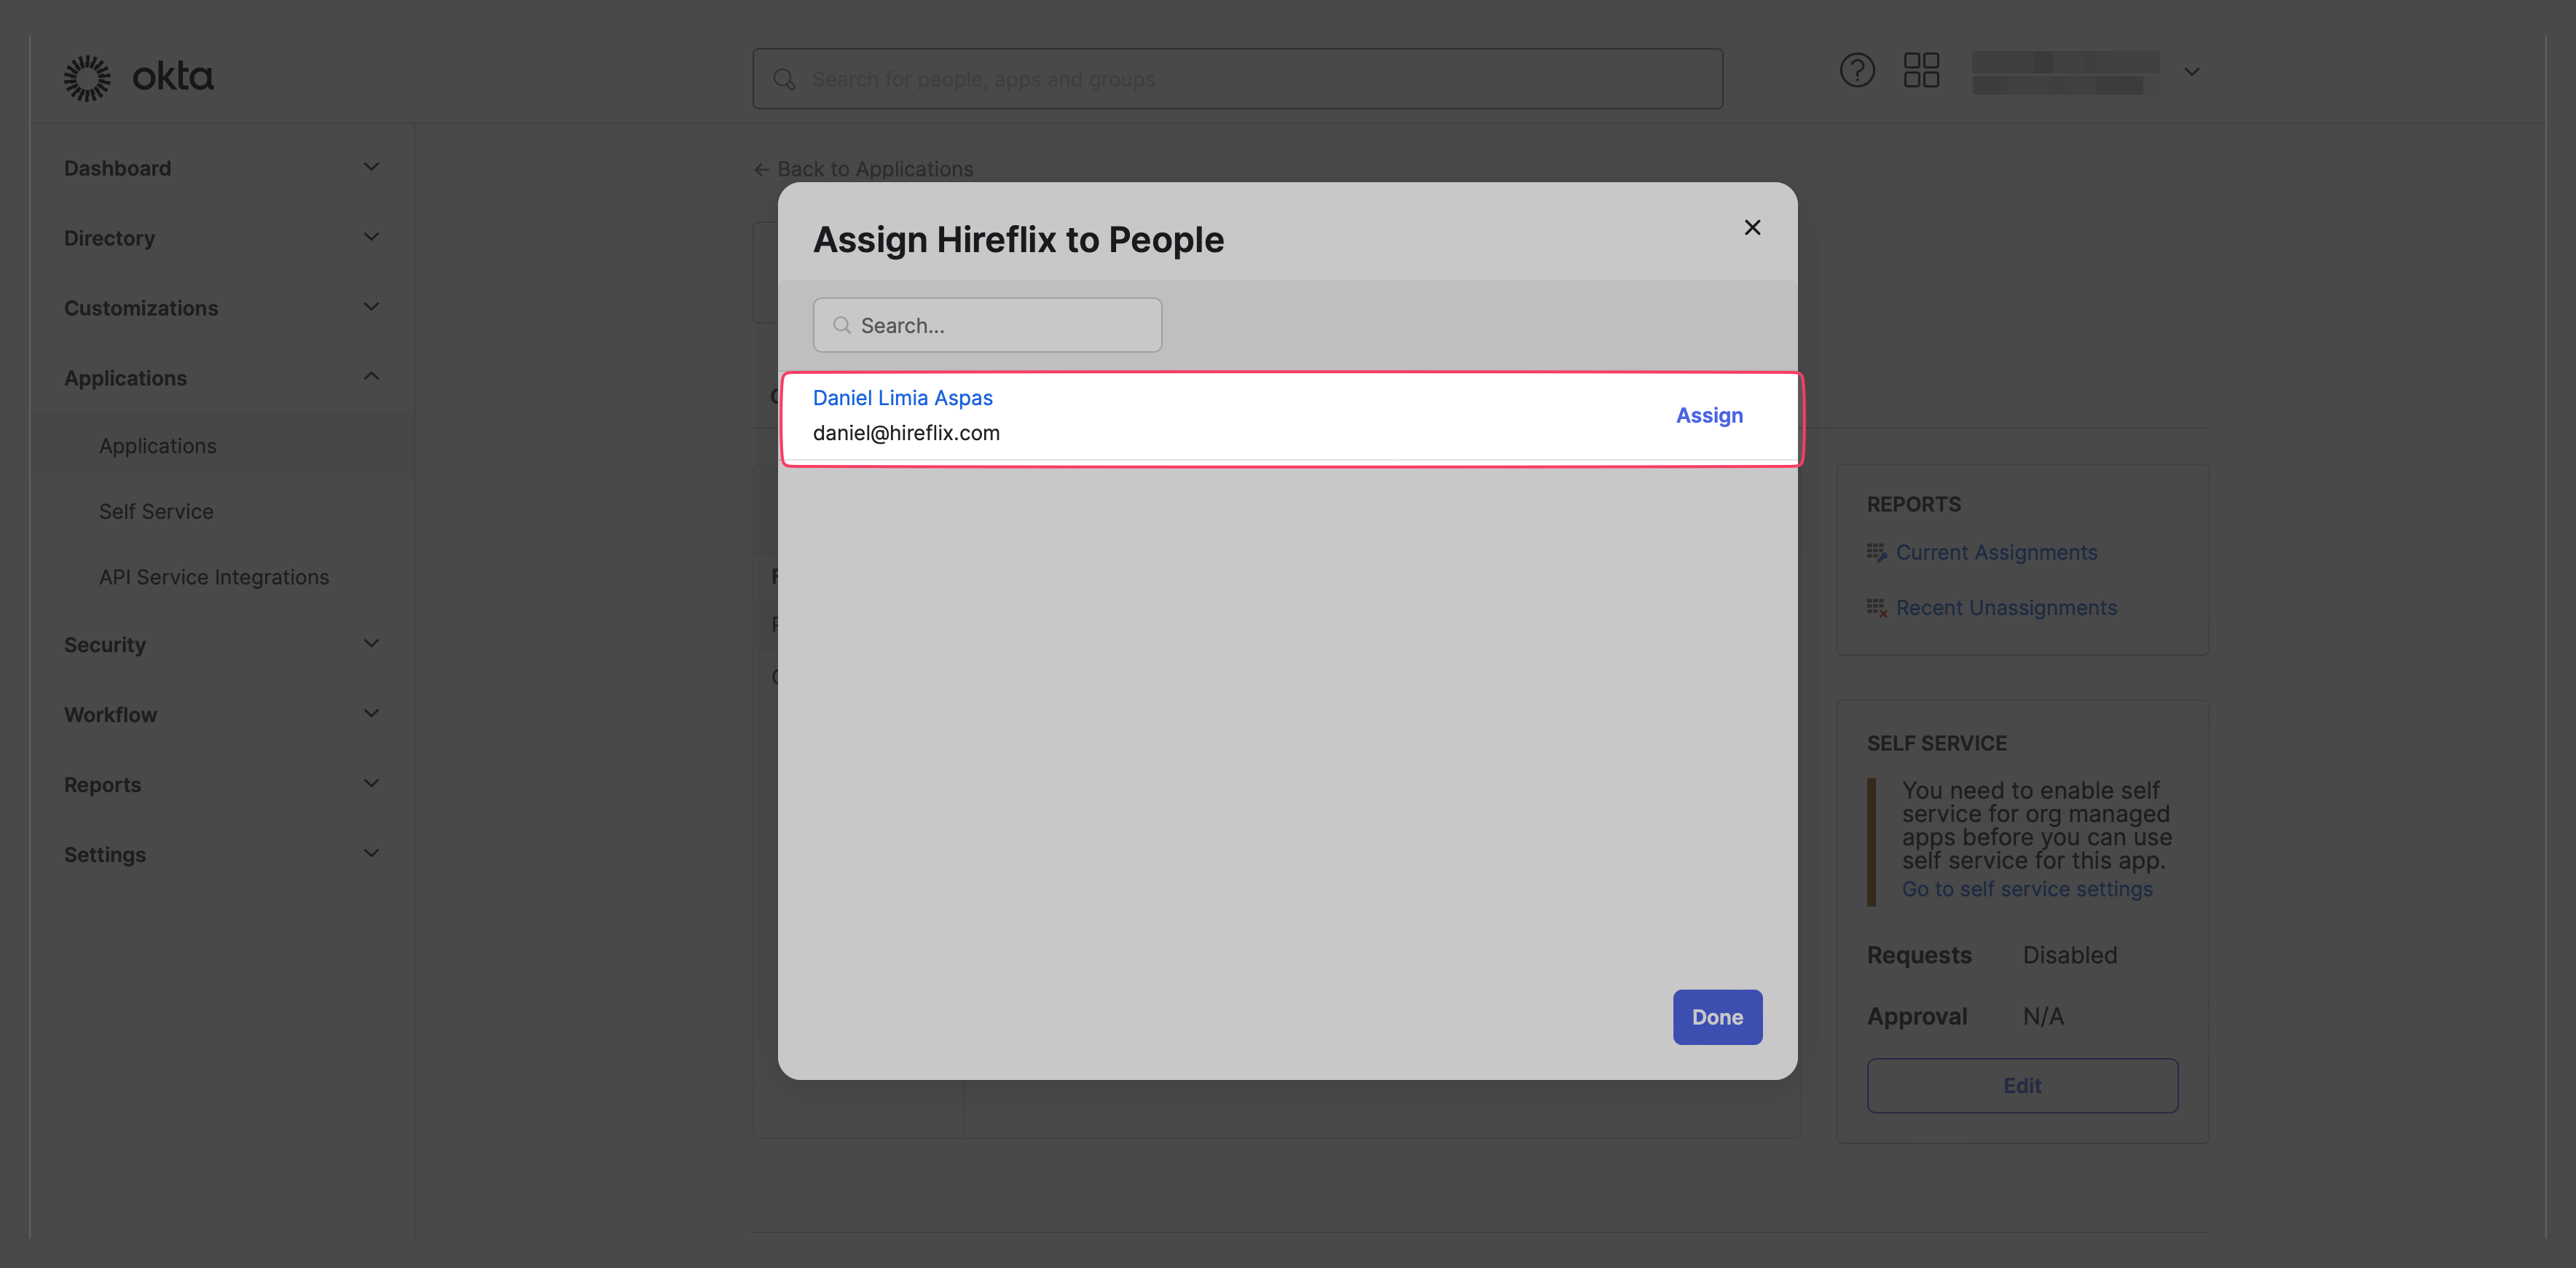This screenshot has height=1268, width=2576.
Task: Focus the Search field in the assign dialog
Action: [x=987, y=325]
